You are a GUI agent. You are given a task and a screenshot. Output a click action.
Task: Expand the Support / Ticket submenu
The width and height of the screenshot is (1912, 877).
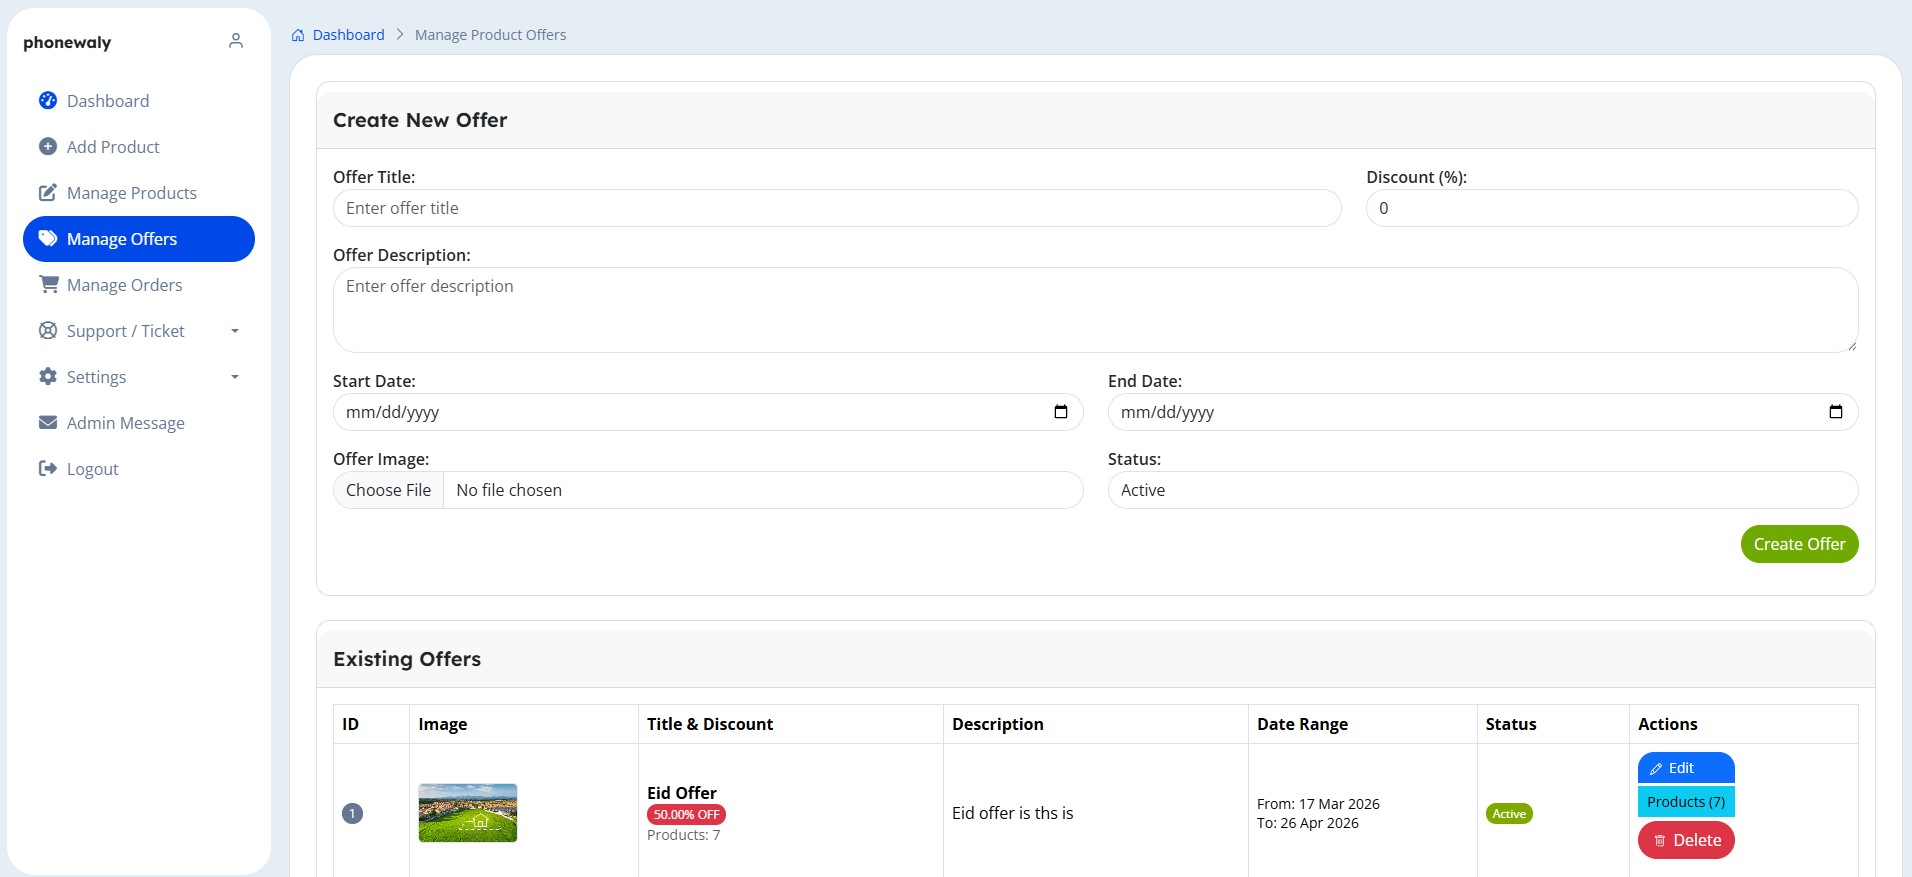pyautogui.click(x=139, y=331)
